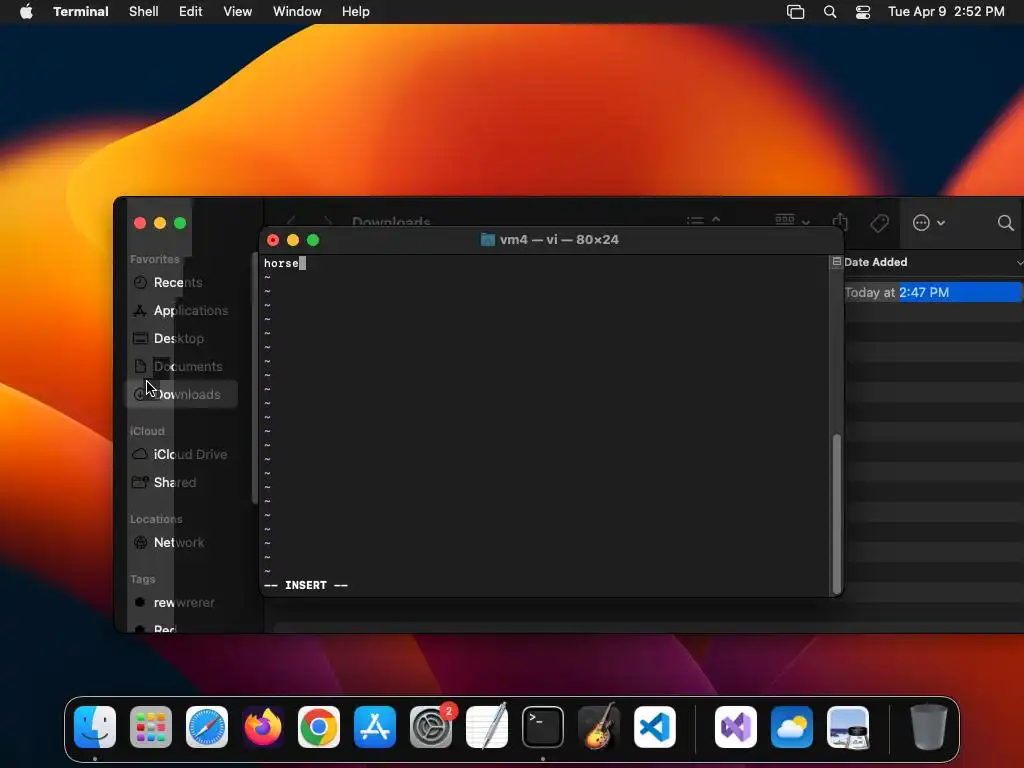Click the 'horse' text line in vi
This screenshot has height=768, width=1024.
click(281, 263)
